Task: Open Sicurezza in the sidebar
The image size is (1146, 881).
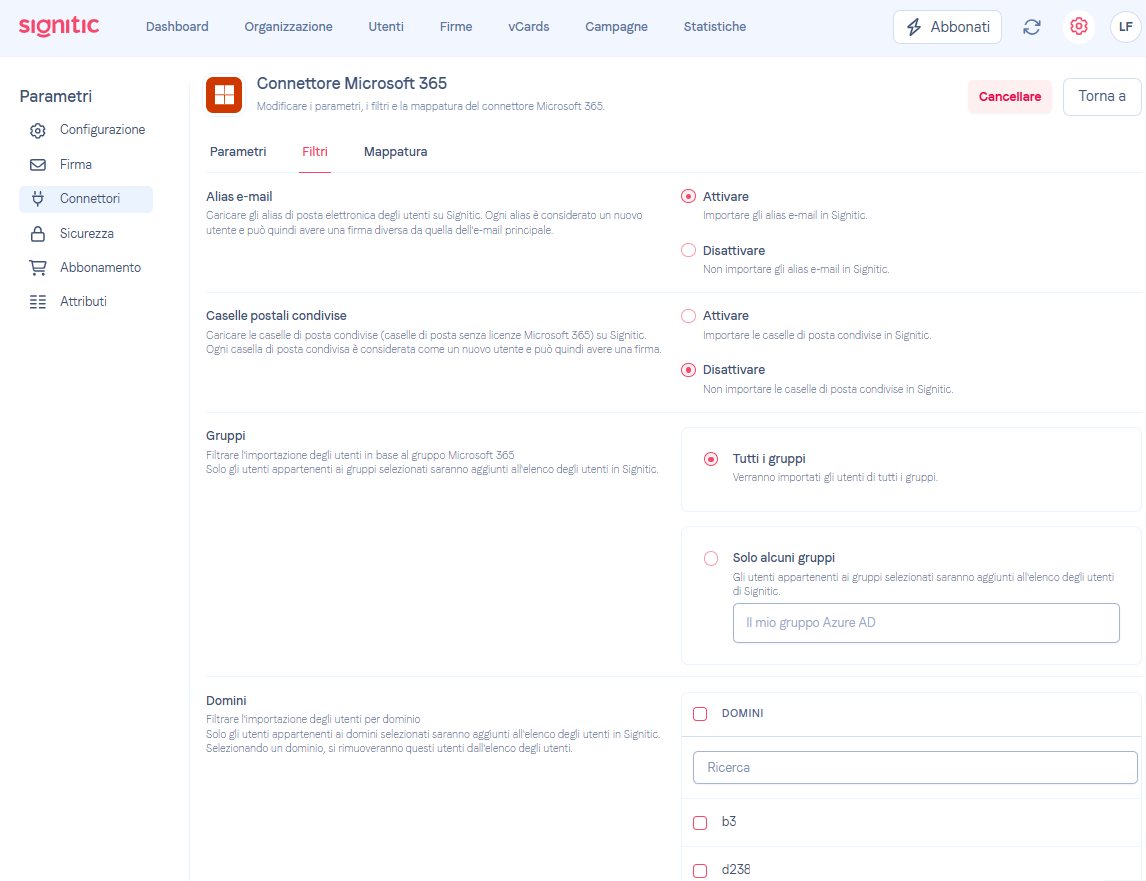Action: (86, 233)
